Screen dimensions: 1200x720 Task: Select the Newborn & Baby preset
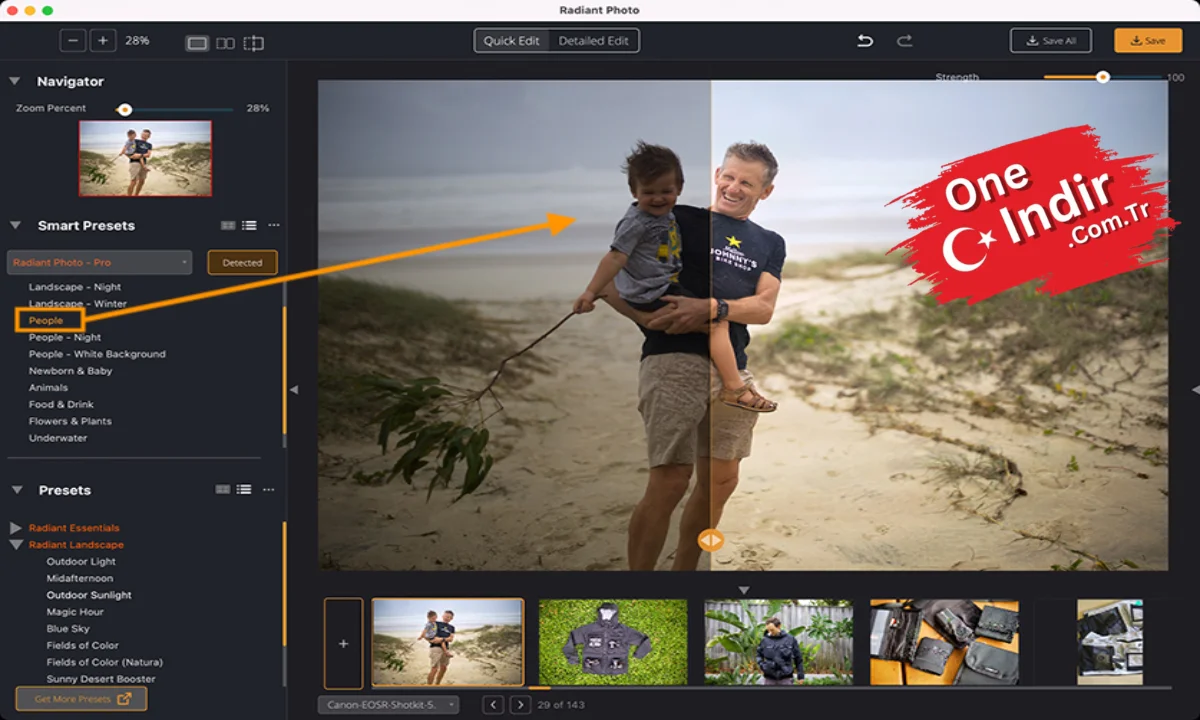[x=70, y=371]
